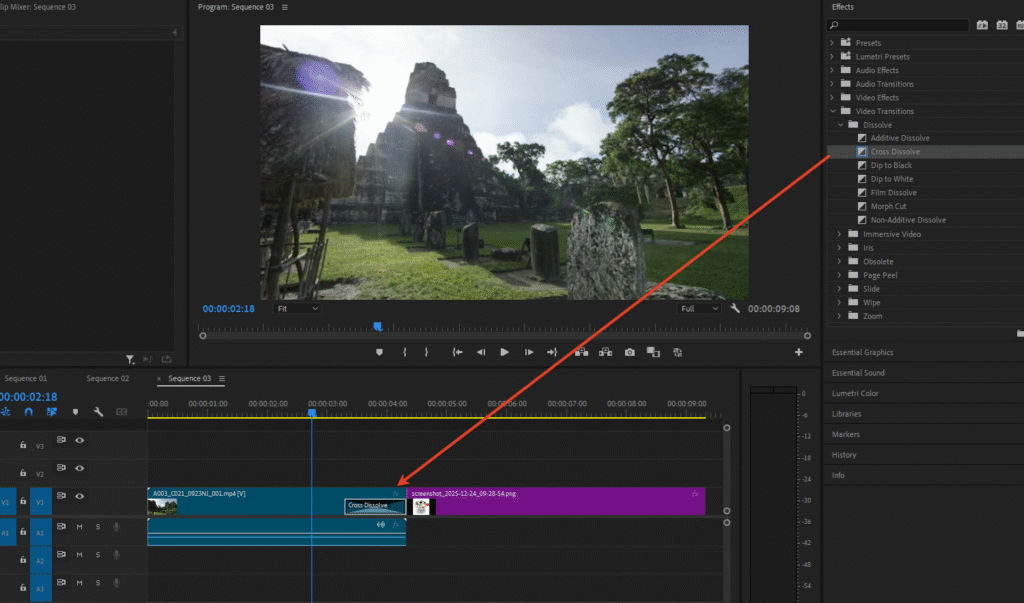
Task: Switch to Sequence 02 tab
Action: pos(108,379)
